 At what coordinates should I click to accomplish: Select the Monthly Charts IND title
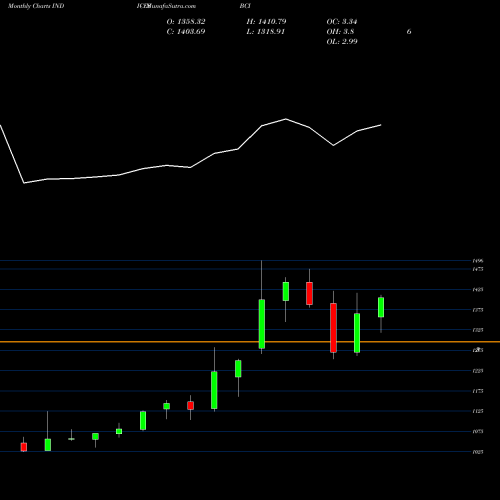[36, 6]
